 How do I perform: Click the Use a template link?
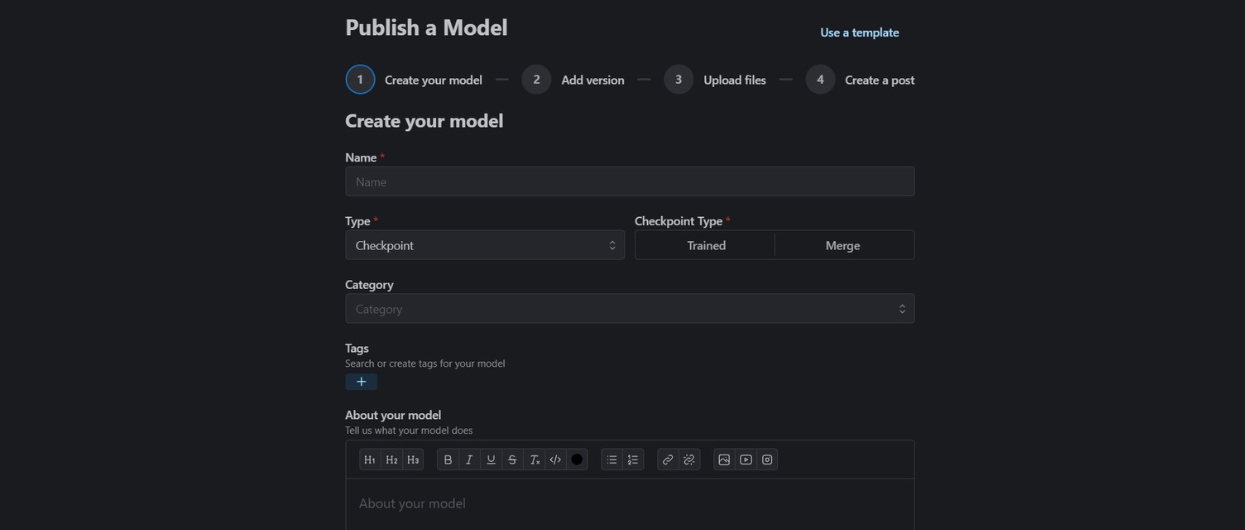click(x=859, y=33)
